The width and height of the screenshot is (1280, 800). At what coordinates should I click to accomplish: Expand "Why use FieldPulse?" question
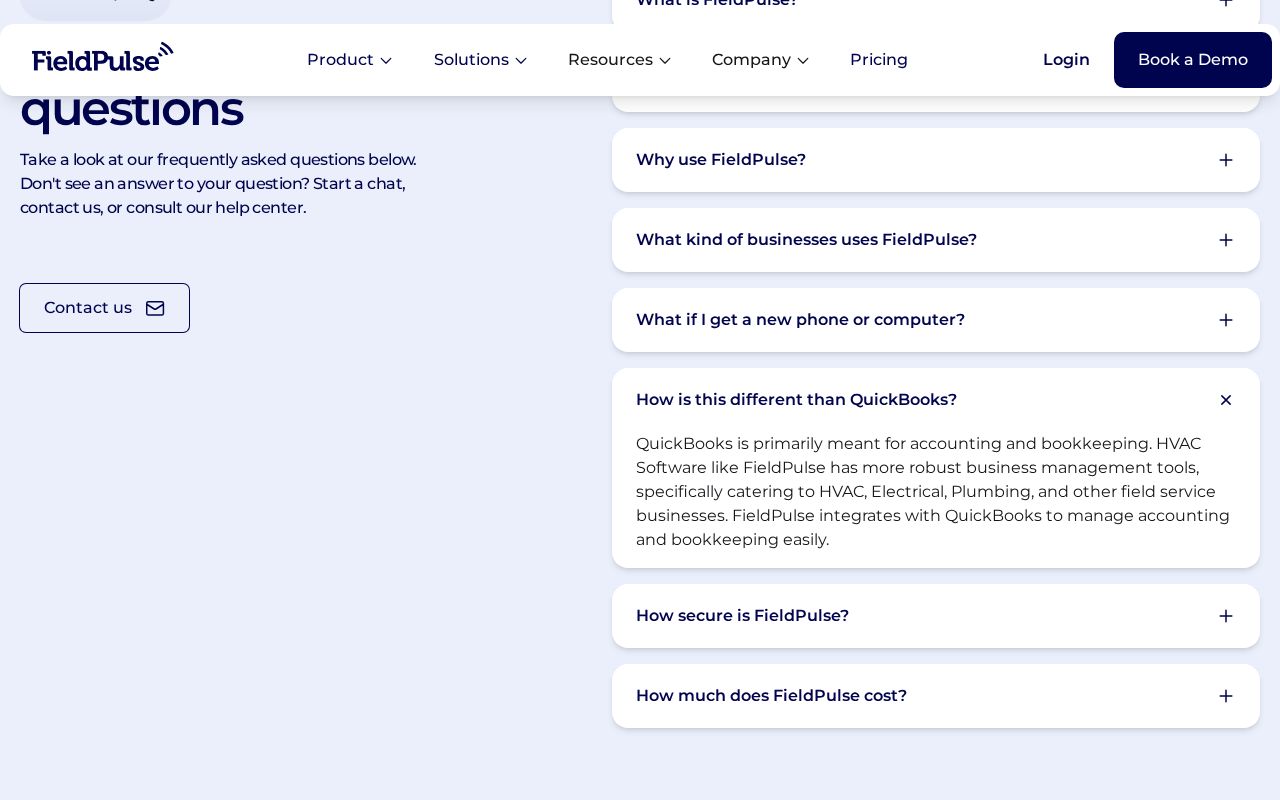click(x=721, y=160)
